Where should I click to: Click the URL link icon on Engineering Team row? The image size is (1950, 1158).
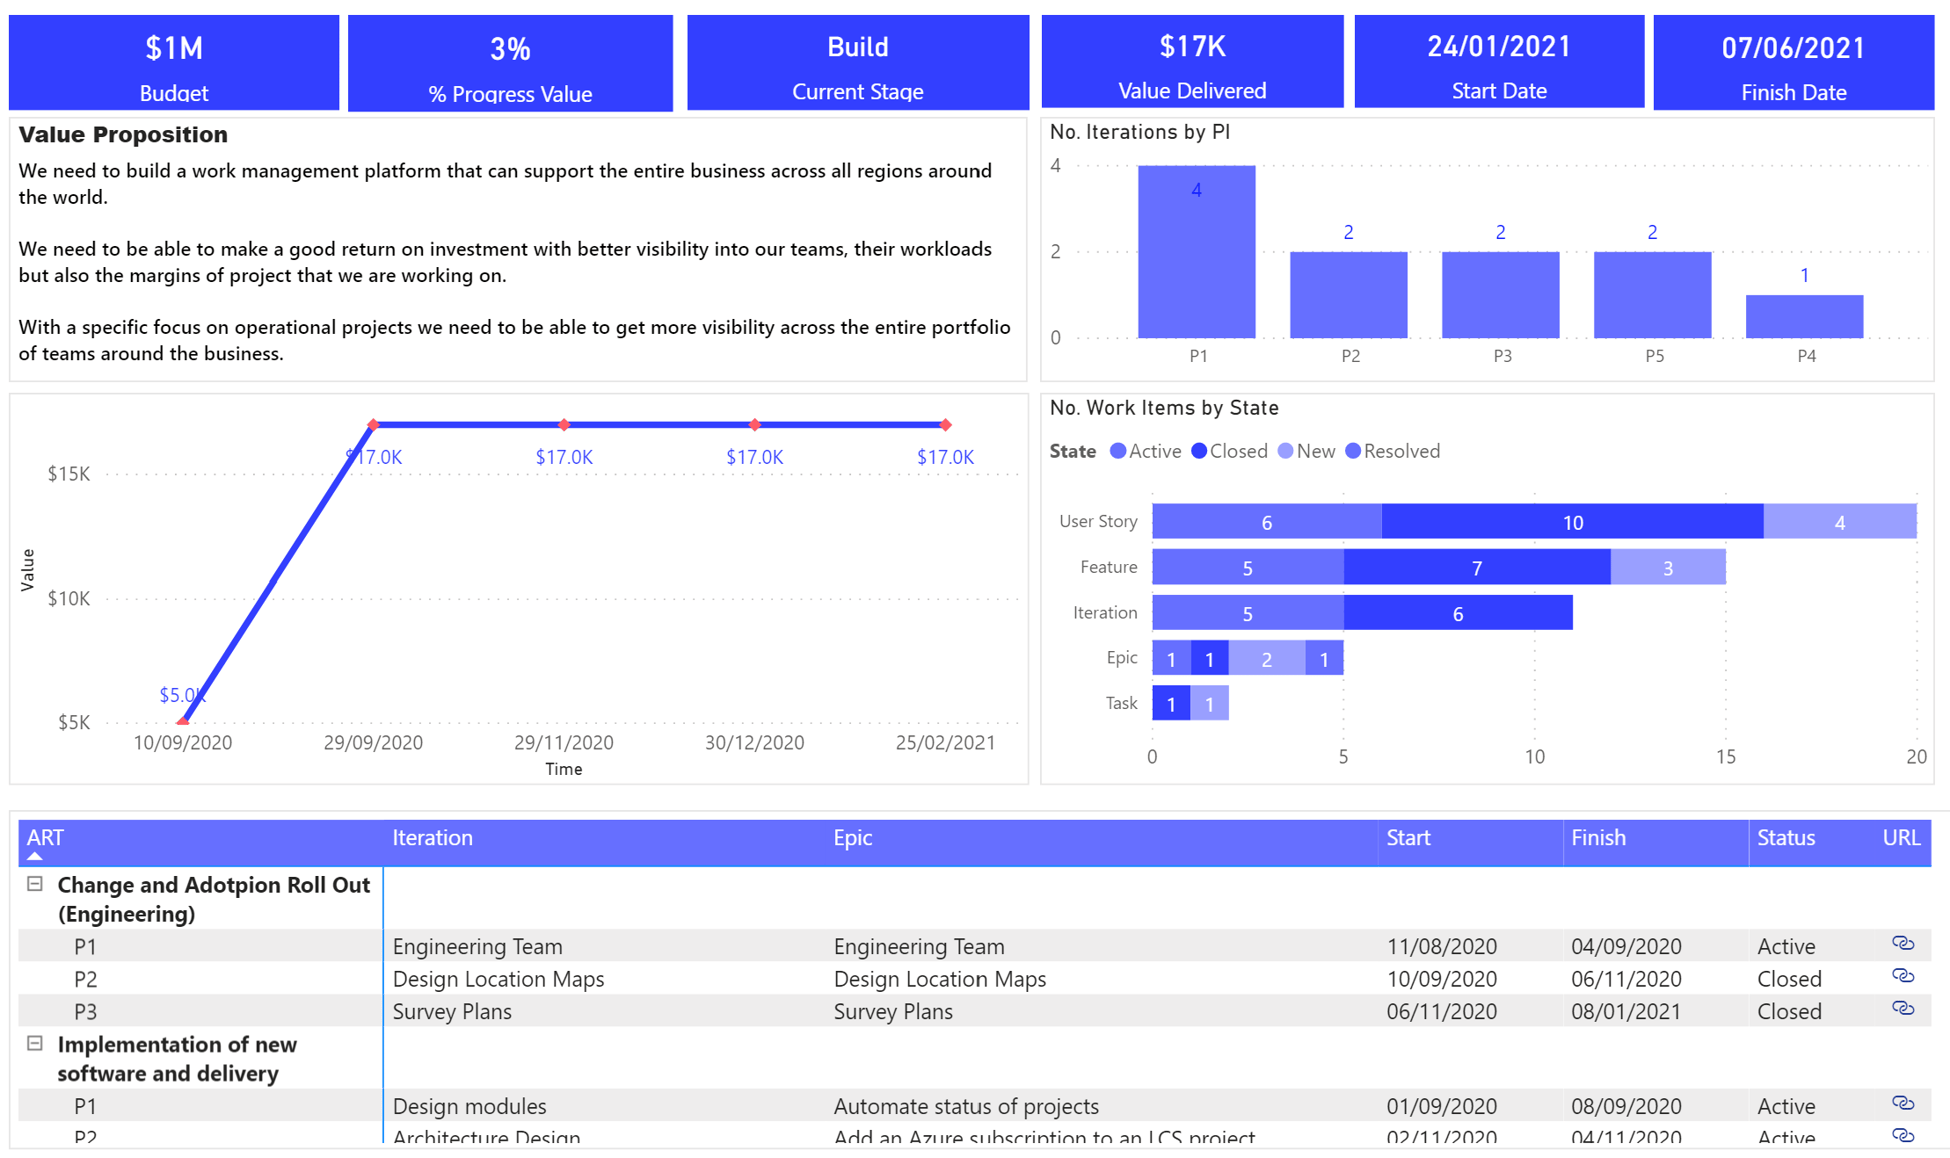(x=1902, y=945)
